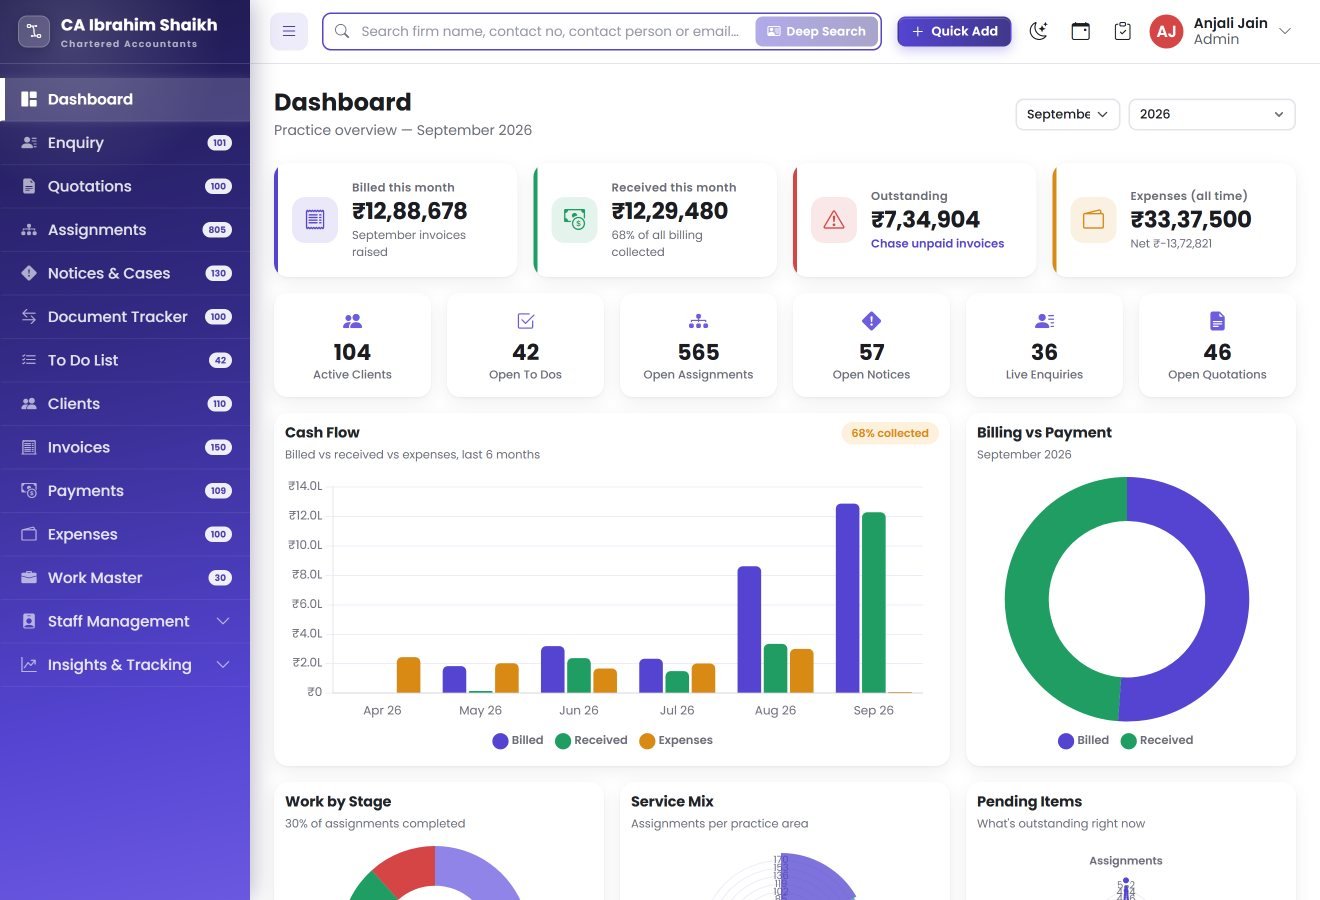The width and height of the screenshot is (1320, 900).
Task: Toggle Received series in Cash Flow legend
Action: 591,741
